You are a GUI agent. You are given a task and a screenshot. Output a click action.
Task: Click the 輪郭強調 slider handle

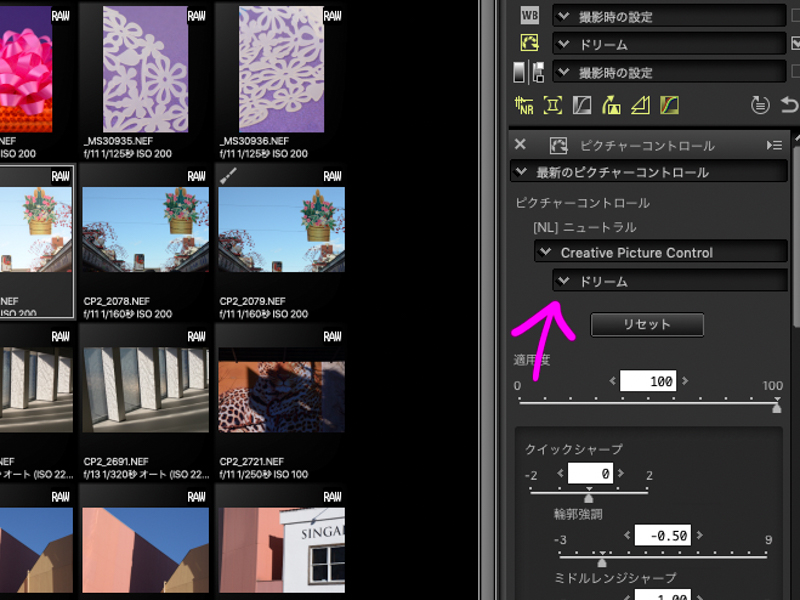(x=602, y=562)
